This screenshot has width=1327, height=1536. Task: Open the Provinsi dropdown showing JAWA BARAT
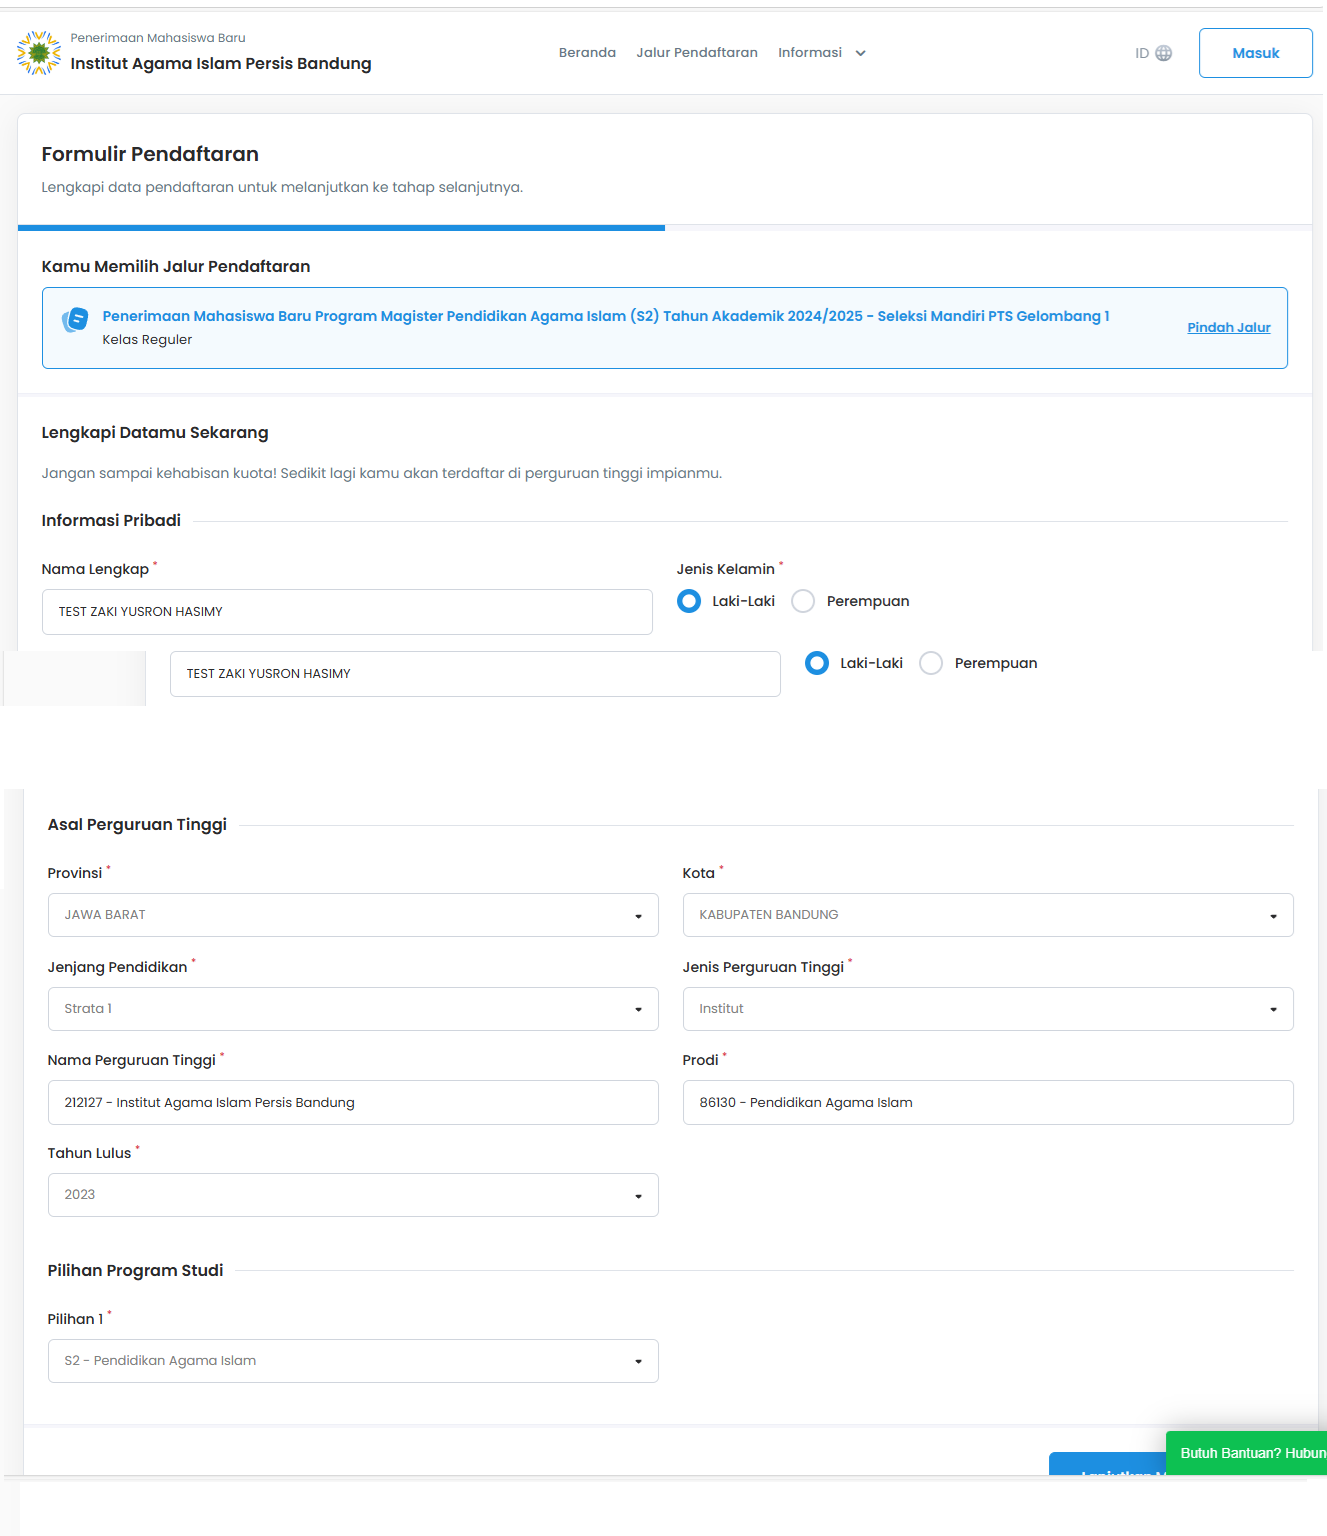click(353, 915)
